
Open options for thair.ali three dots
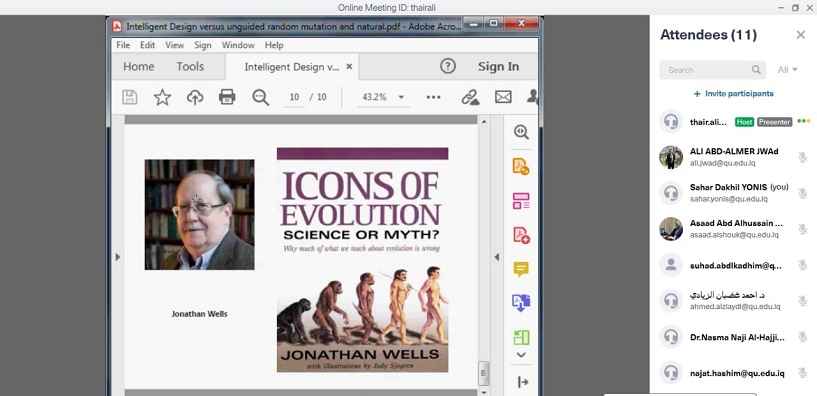804,121
